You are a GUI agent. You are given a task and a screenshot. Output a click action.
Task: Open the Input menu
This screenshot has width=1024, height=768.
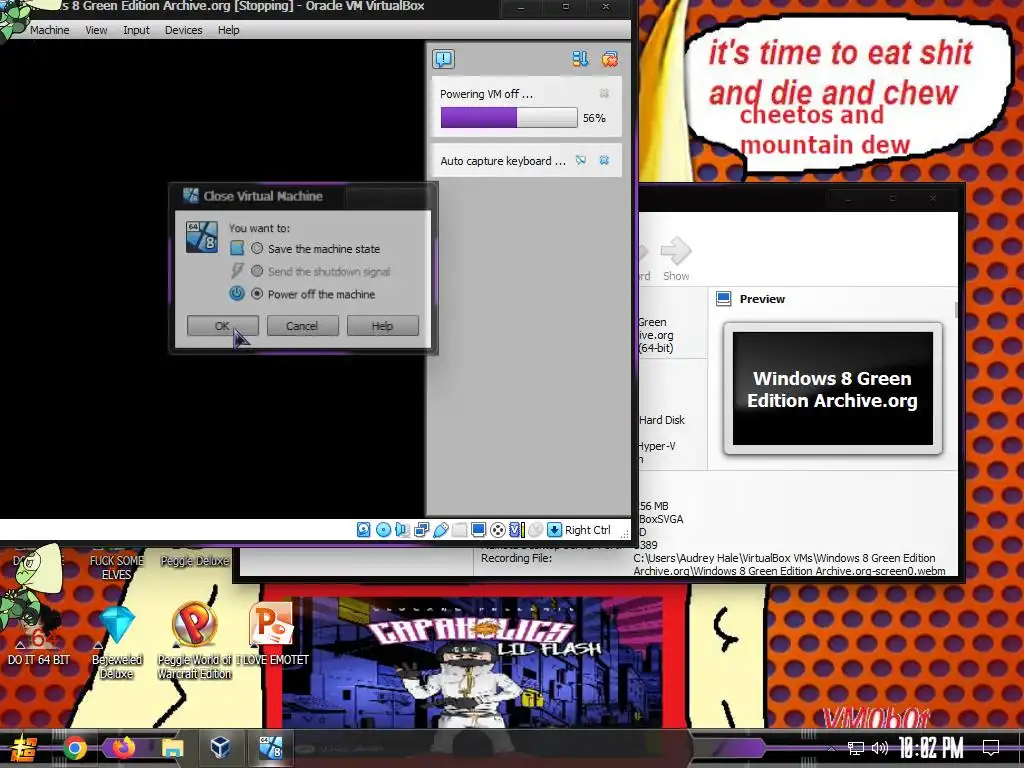[x=136, y=30]
